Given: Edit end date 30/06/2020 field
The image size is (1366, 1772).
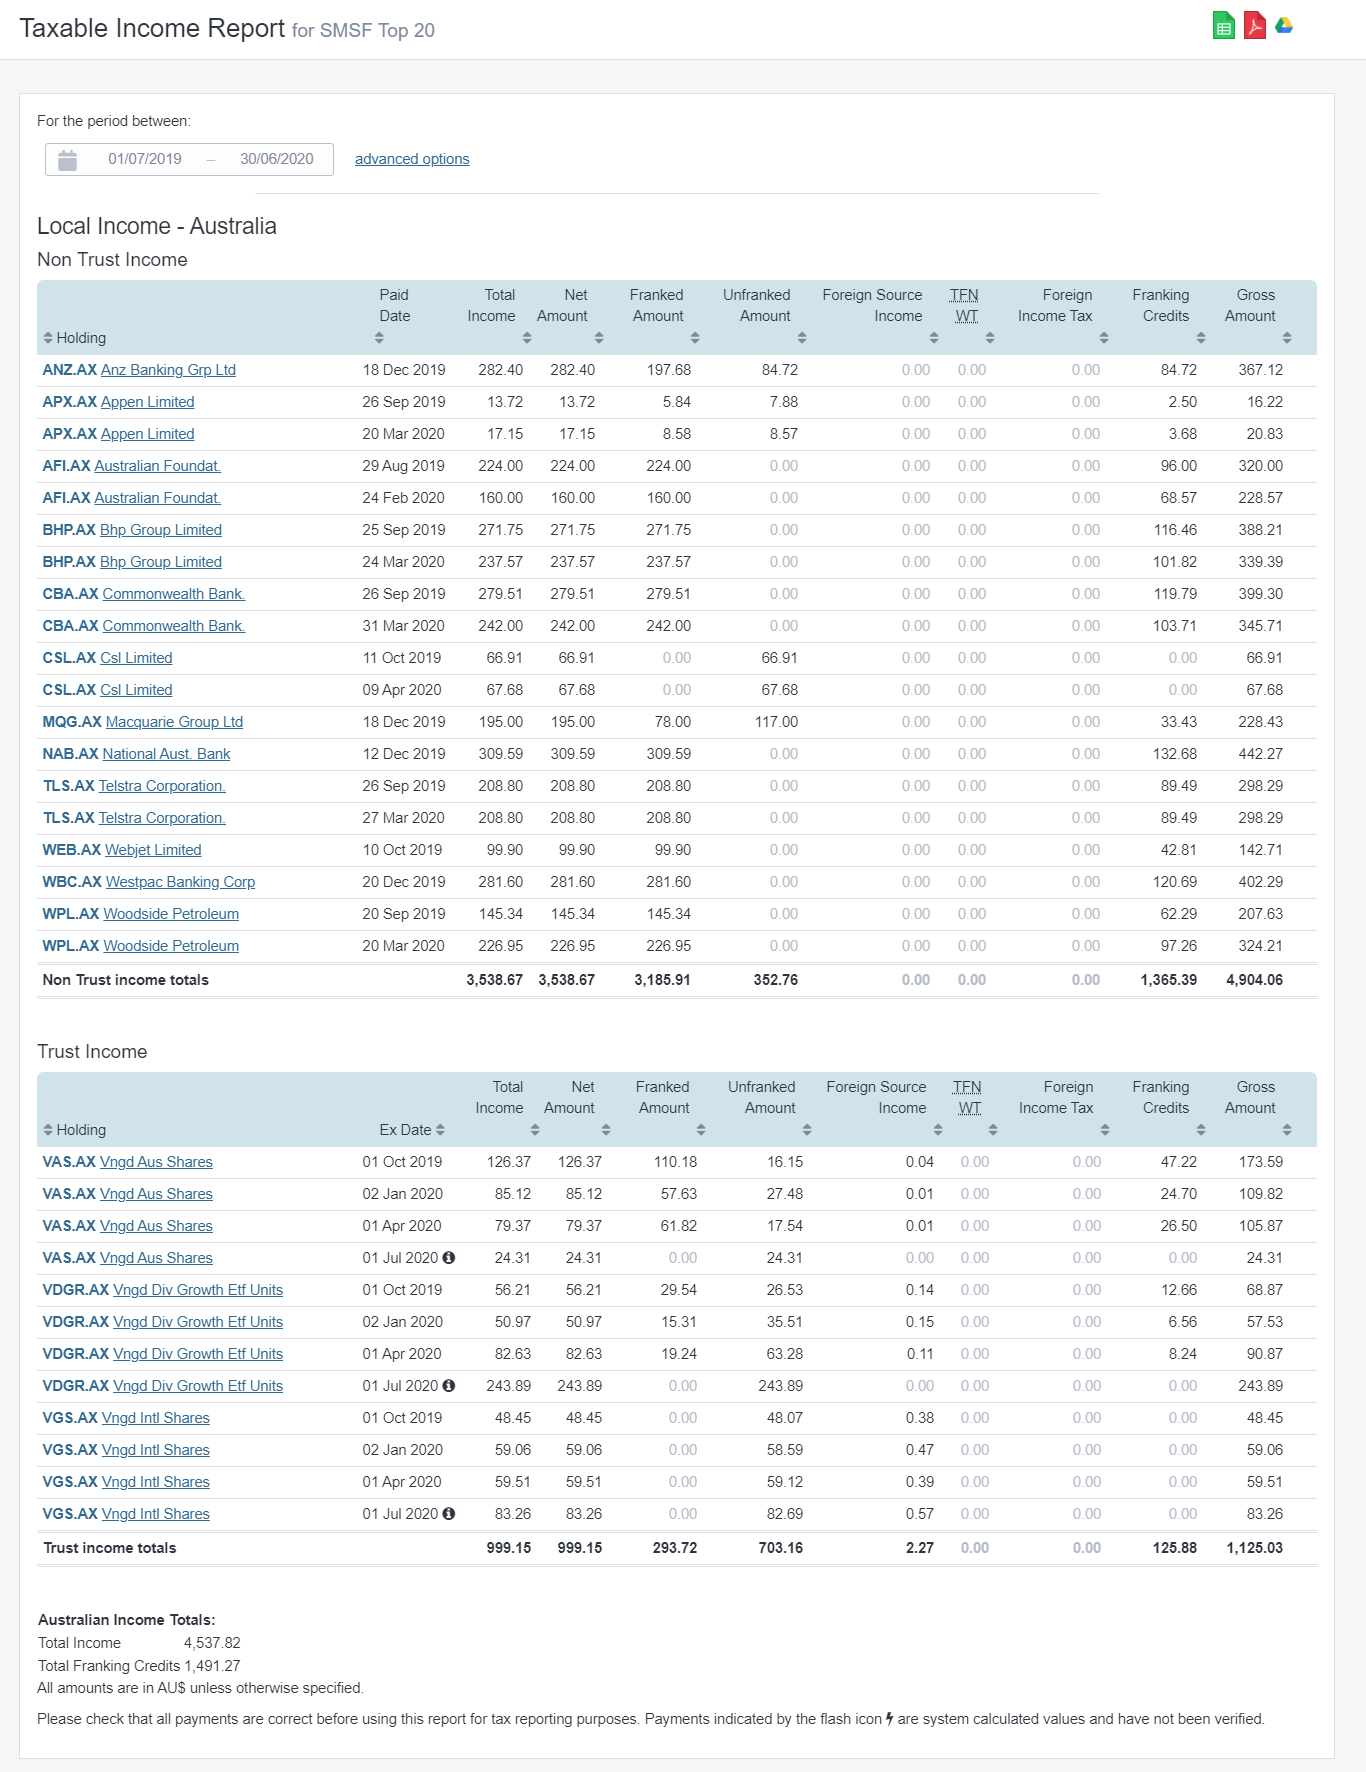Looking at the screenshot, I should pyautogui.click(x=277, y=159).
